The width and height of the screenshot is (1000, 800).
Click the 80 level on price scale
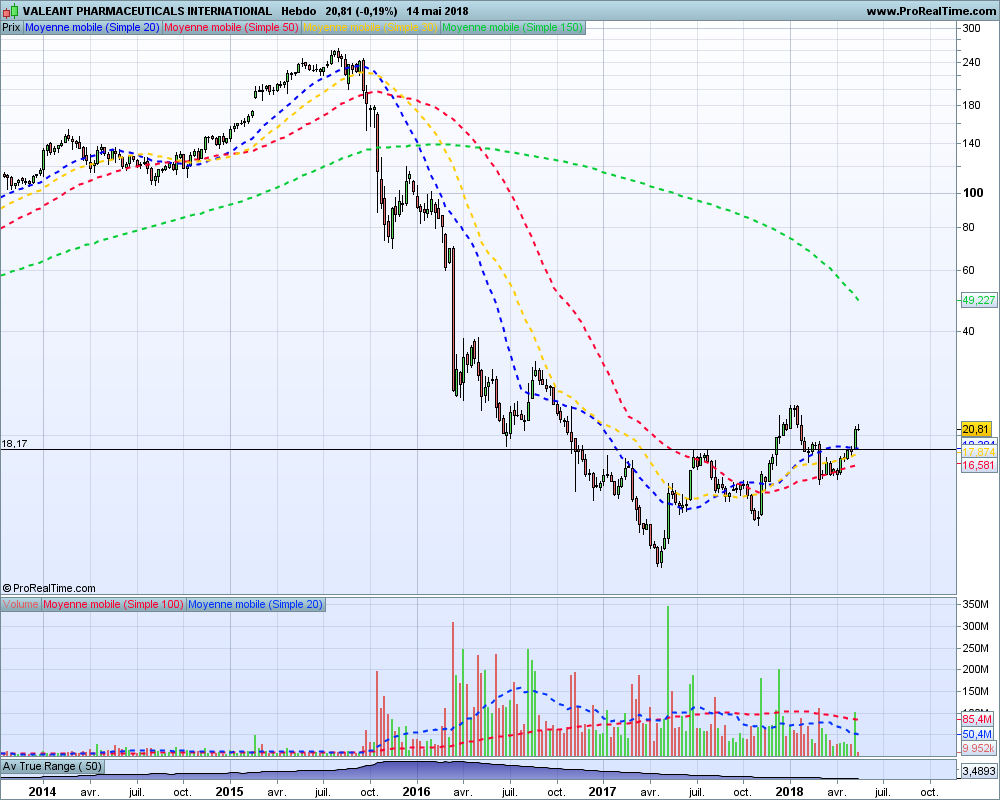968,227
